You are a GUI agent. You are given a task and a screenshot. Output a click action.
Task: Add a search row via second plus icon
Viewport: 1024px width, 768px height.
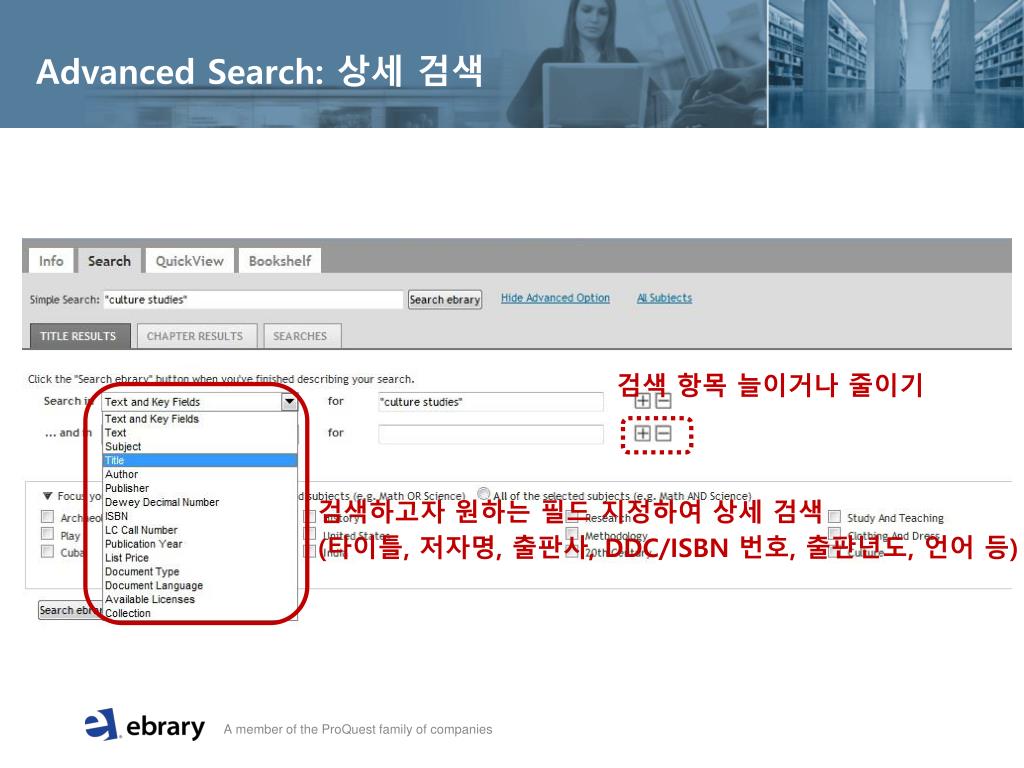tap(643, 433)
